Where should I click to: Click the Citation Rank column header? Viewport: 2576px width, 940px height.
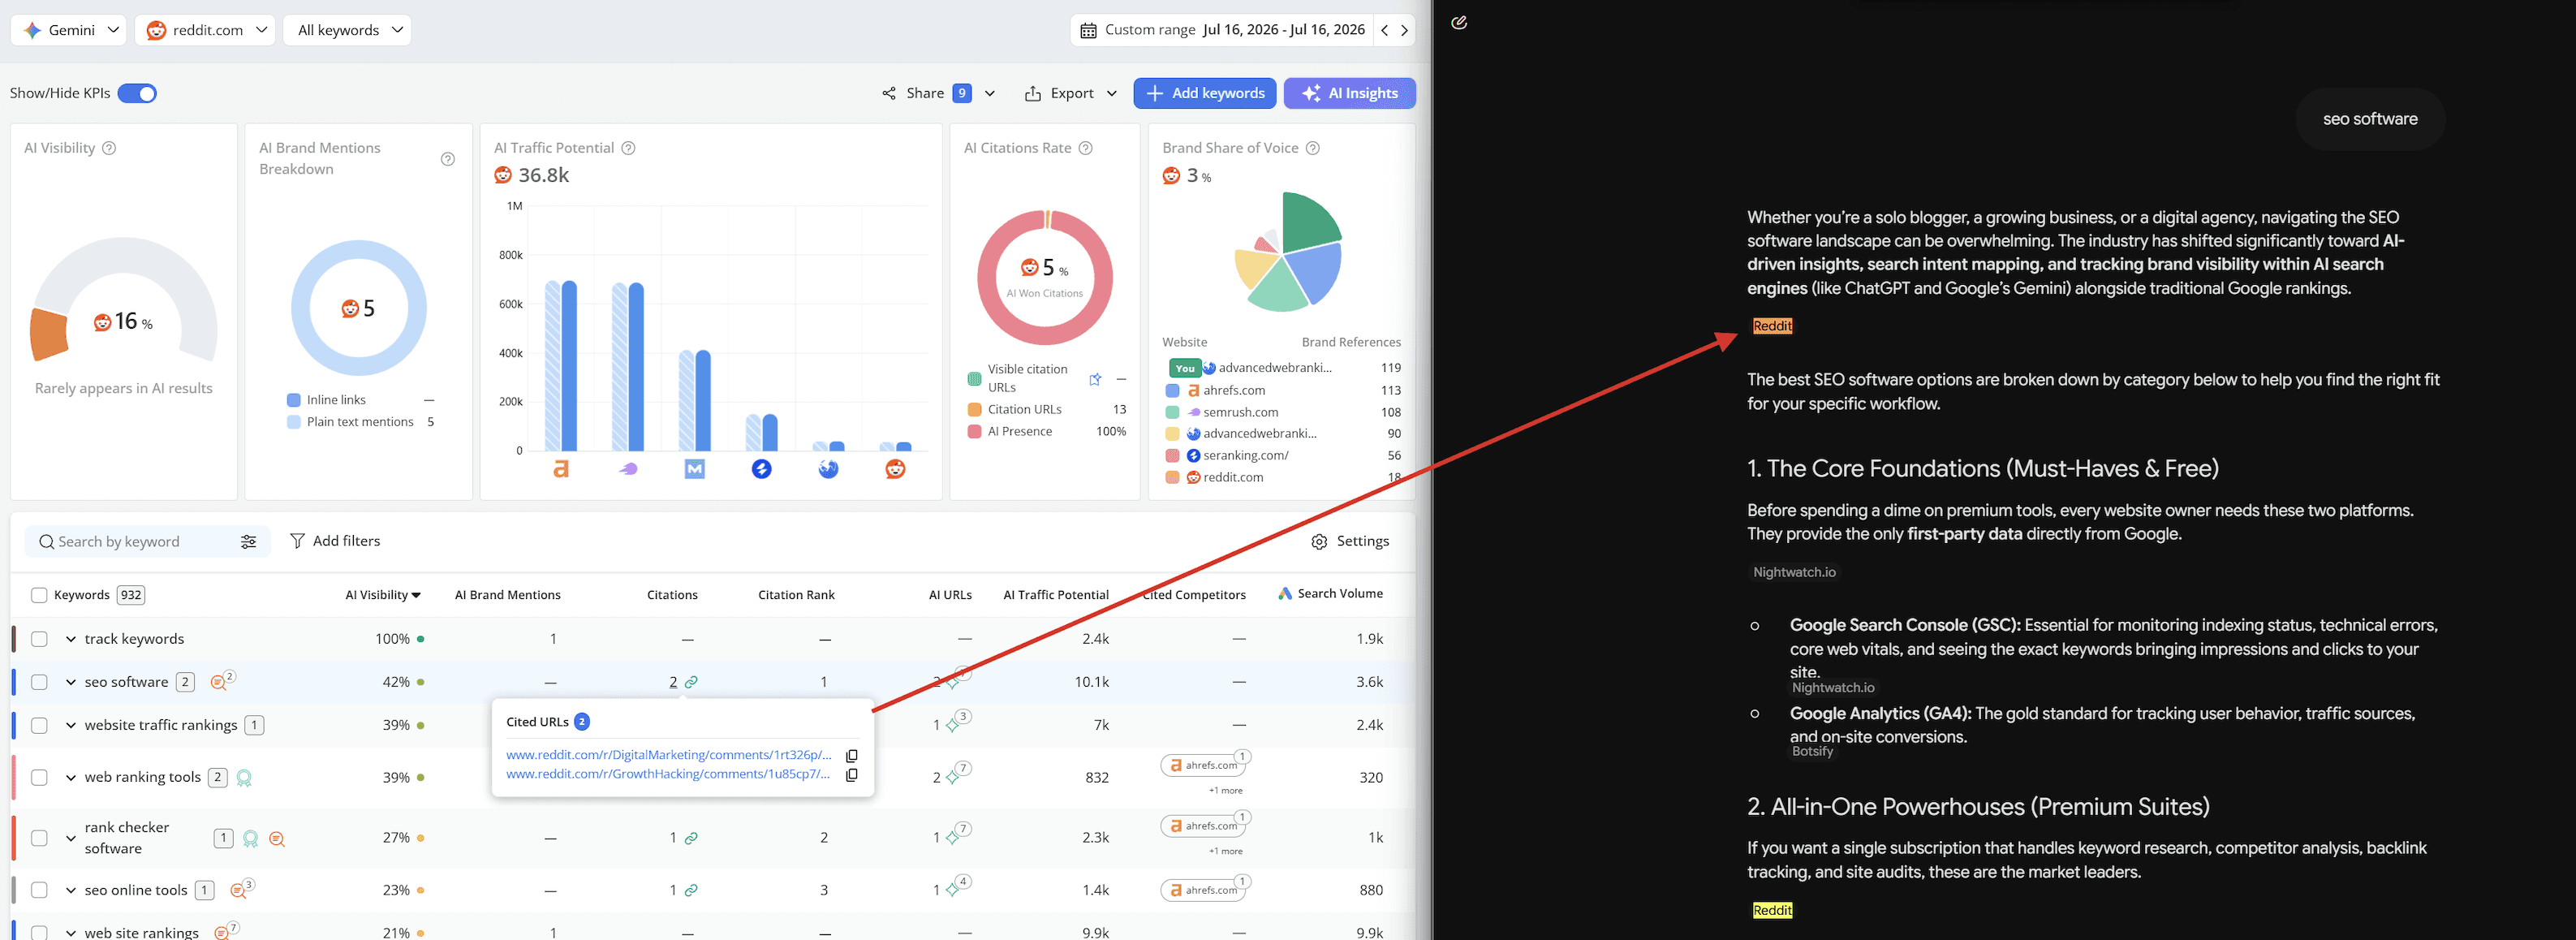coord(796,595)
